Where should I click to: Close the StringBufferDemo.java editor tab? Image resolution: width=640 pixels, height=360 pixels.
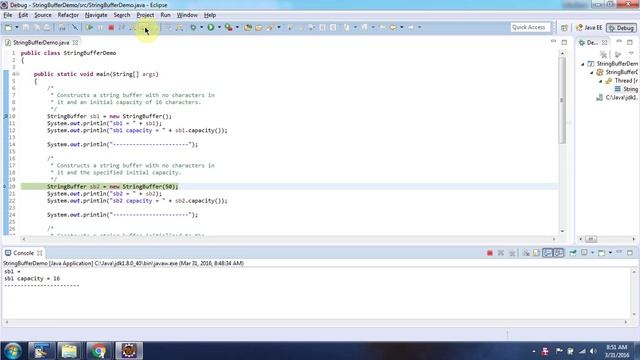tap(76, 42)
